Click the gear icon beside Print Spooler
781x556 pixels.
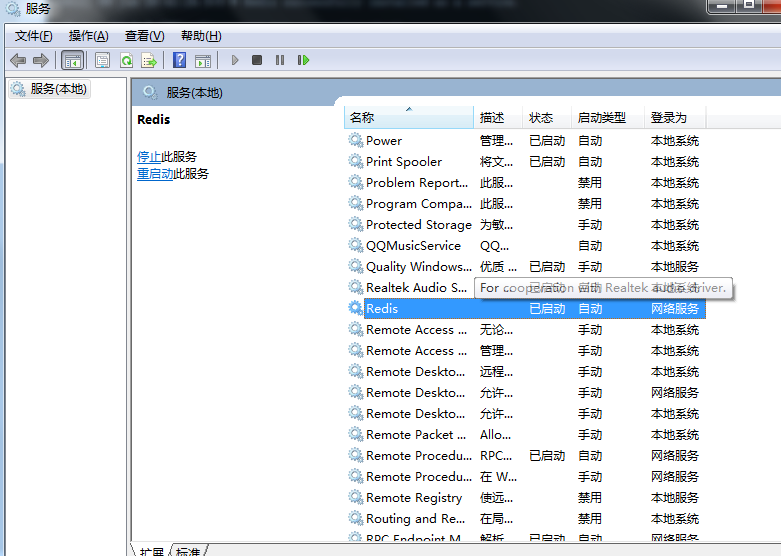[356, 161]
